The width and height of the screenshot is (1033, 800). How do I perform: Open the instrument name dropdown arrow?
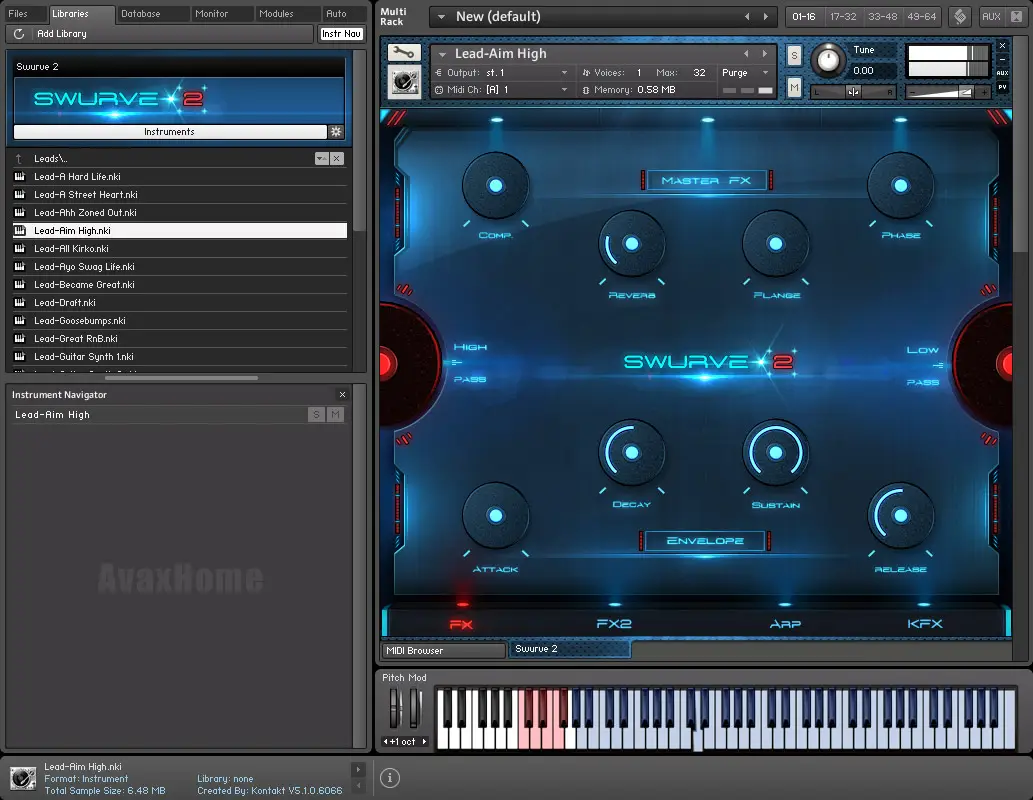point(443,54)
